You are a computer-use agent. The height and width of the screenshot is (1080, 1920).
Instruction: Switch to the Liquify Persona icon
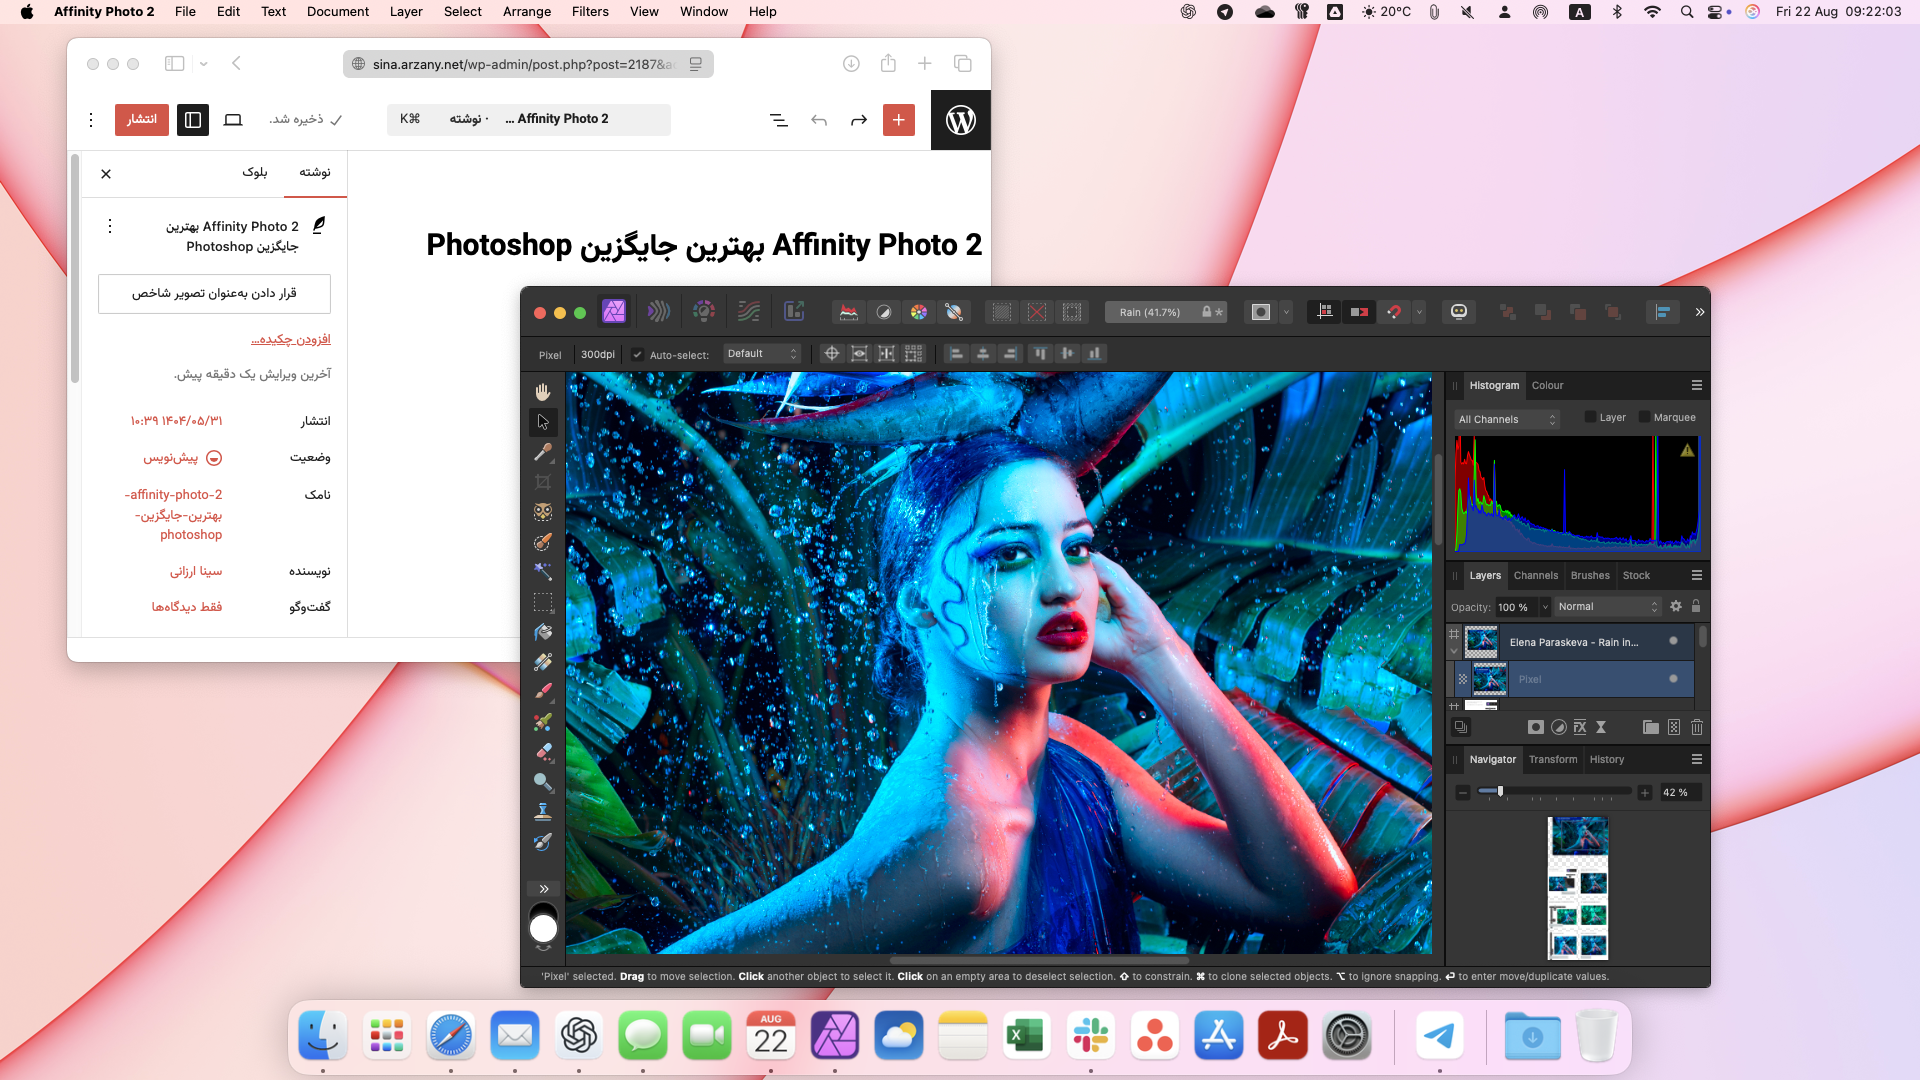(x=658, y=312)
